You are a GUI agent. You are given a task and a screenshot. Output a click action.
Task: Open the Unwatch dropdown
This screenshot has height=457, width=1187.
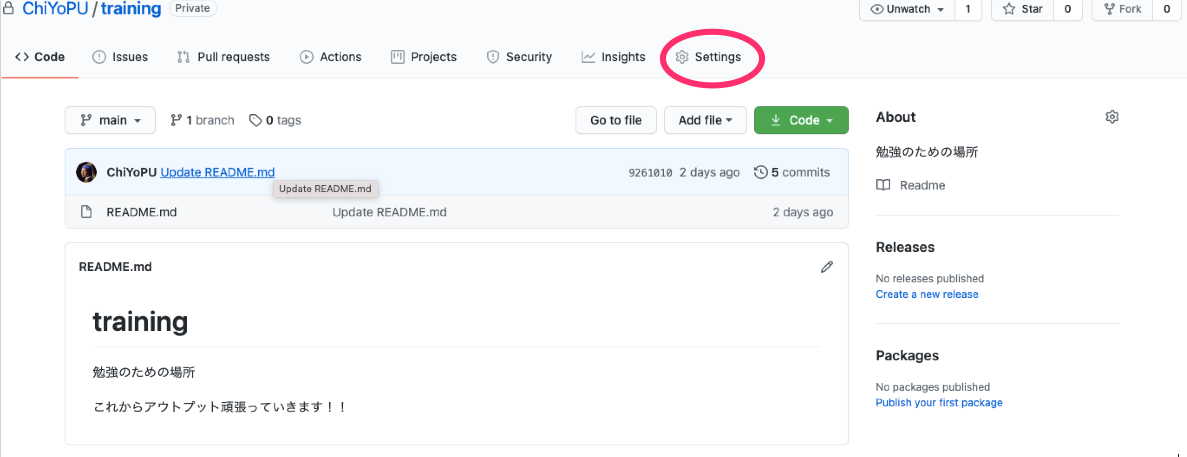click(907, 9)
